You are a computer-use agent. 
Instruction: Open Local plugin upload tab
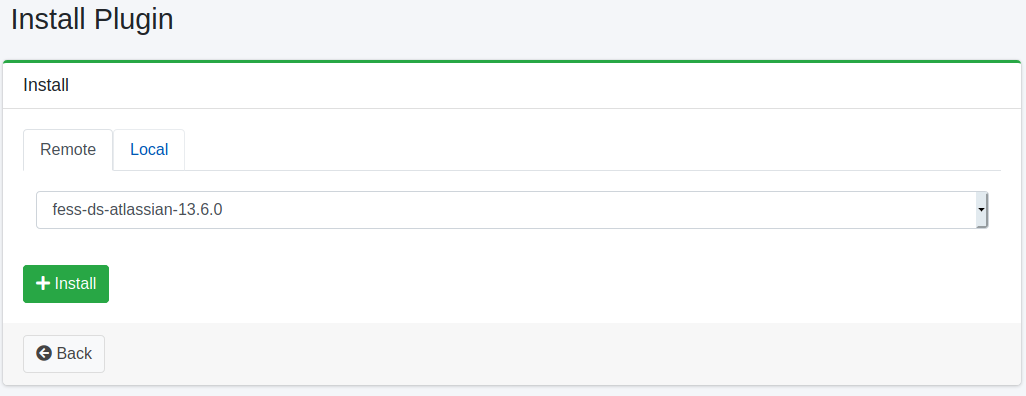coord(149,150)
